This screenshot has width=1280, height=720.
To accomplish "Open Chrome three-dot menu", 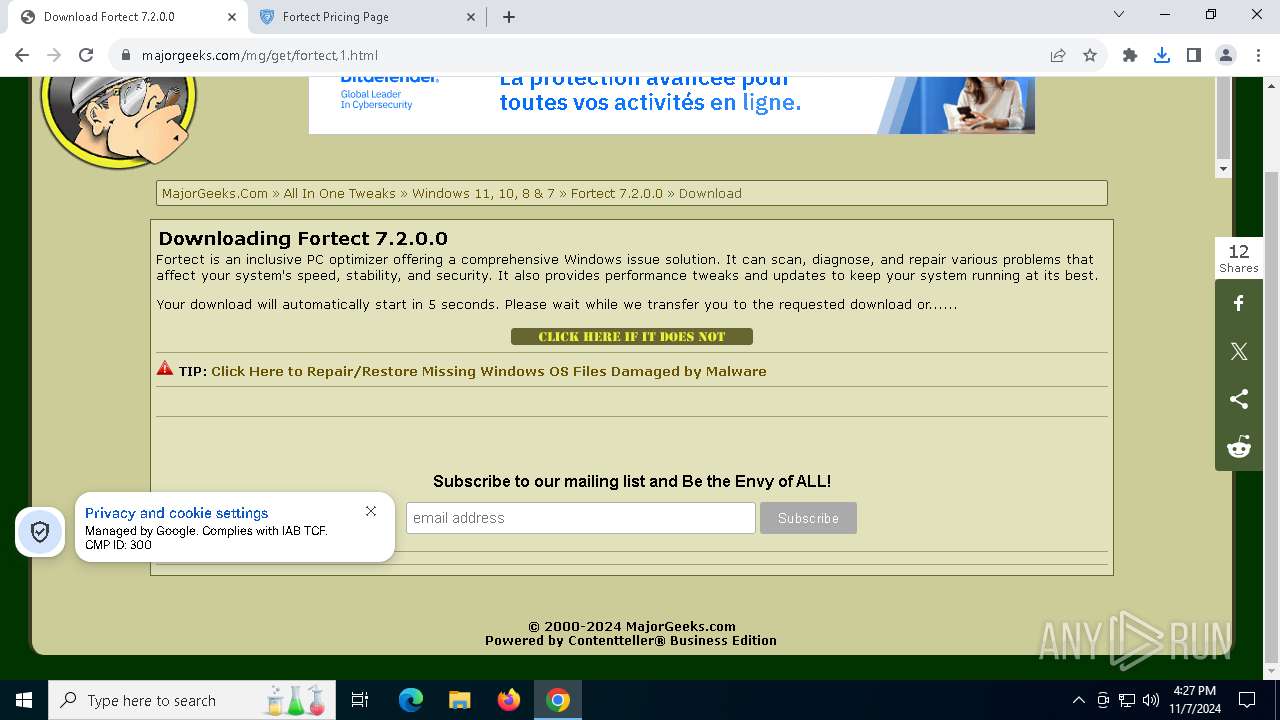I will pos(1257,55).
